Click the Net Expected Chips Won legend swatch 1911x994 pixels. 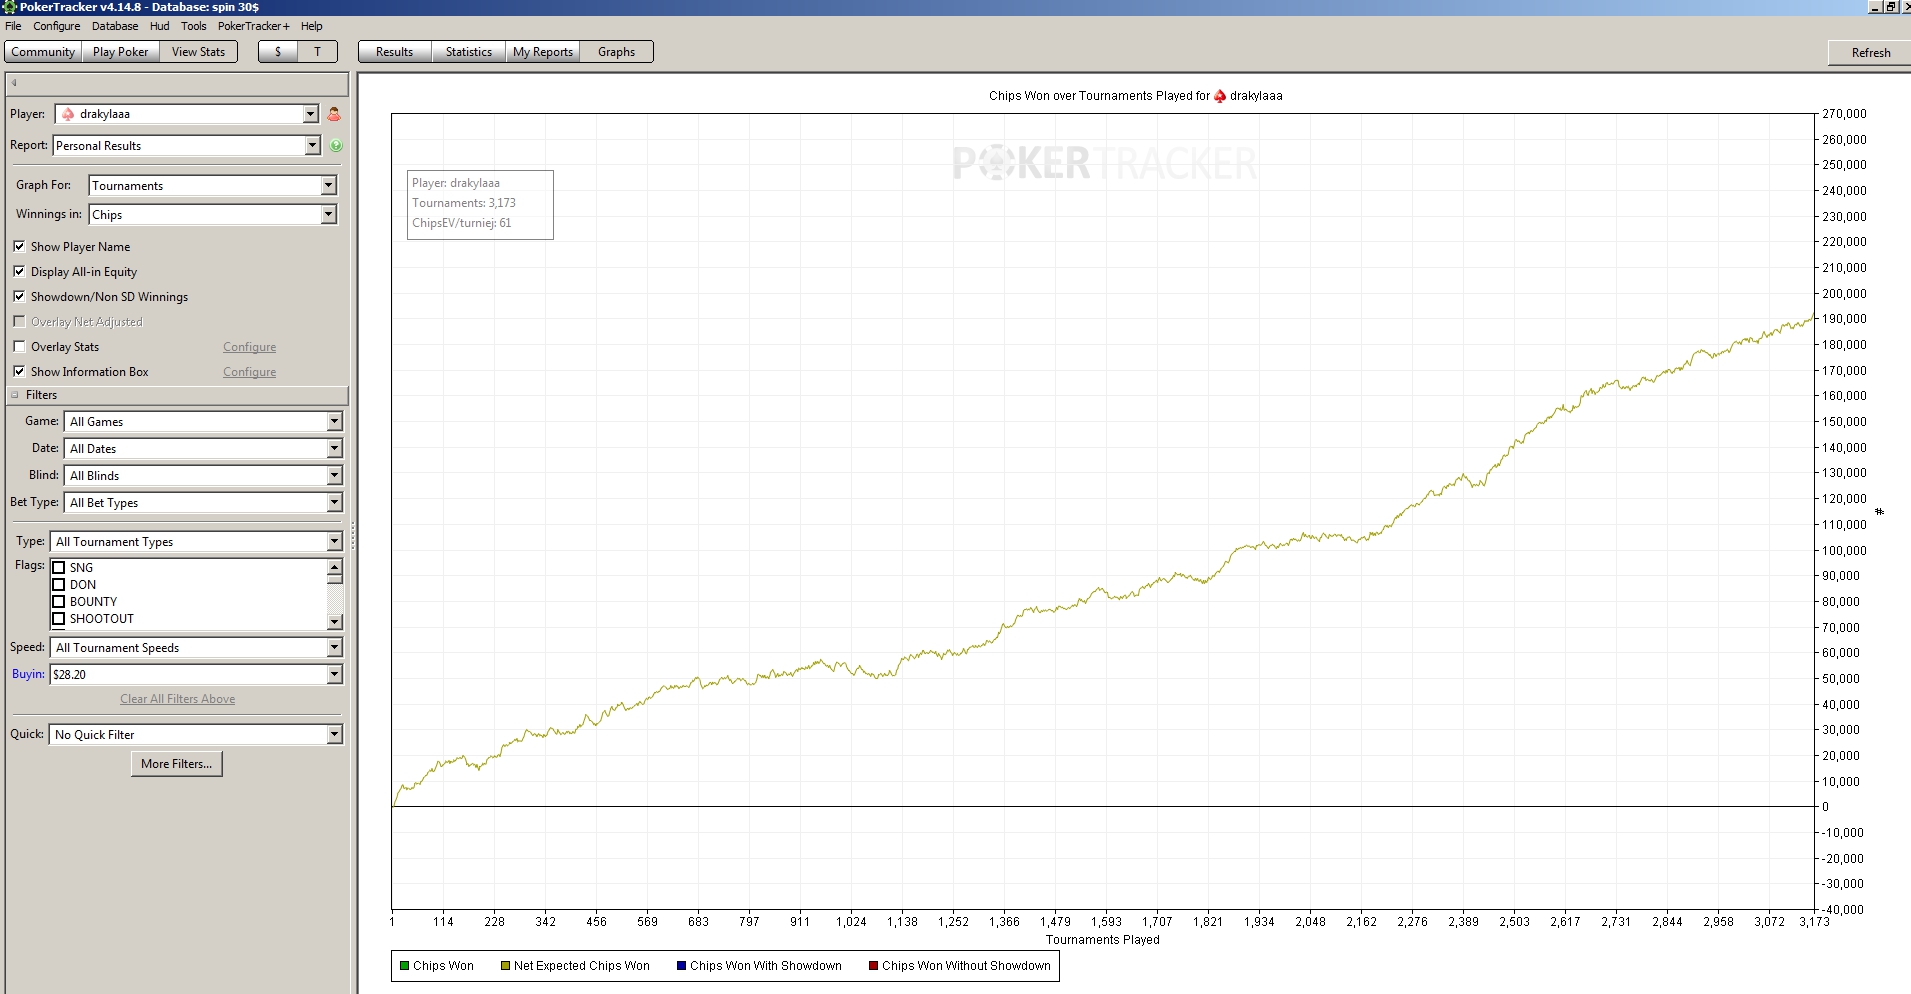(x=505, y=966)
